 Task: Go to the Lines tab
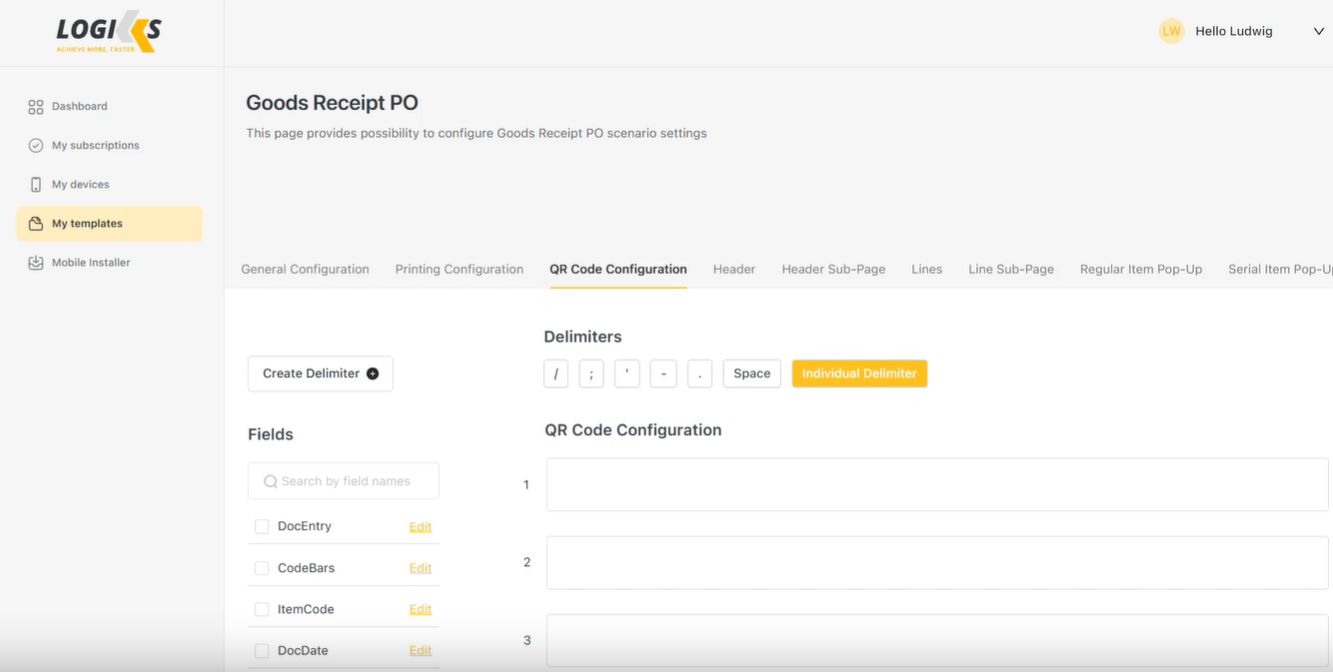(x=926, y=270)
